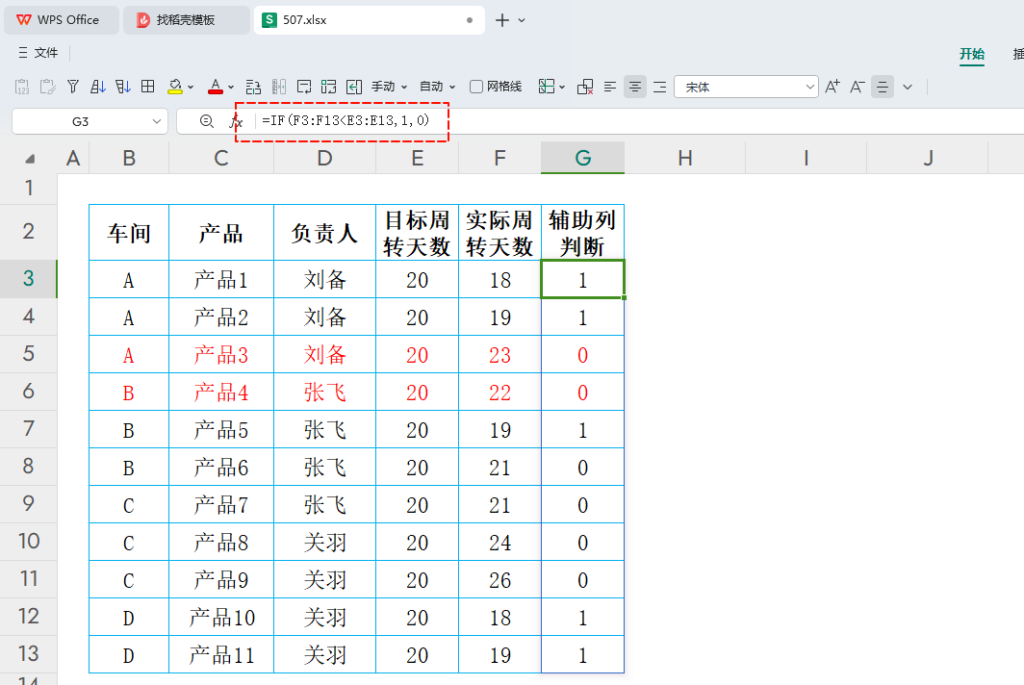Click the WPS Office logo tab
This screenshot has width=1024, height=685.
(61, 20)
